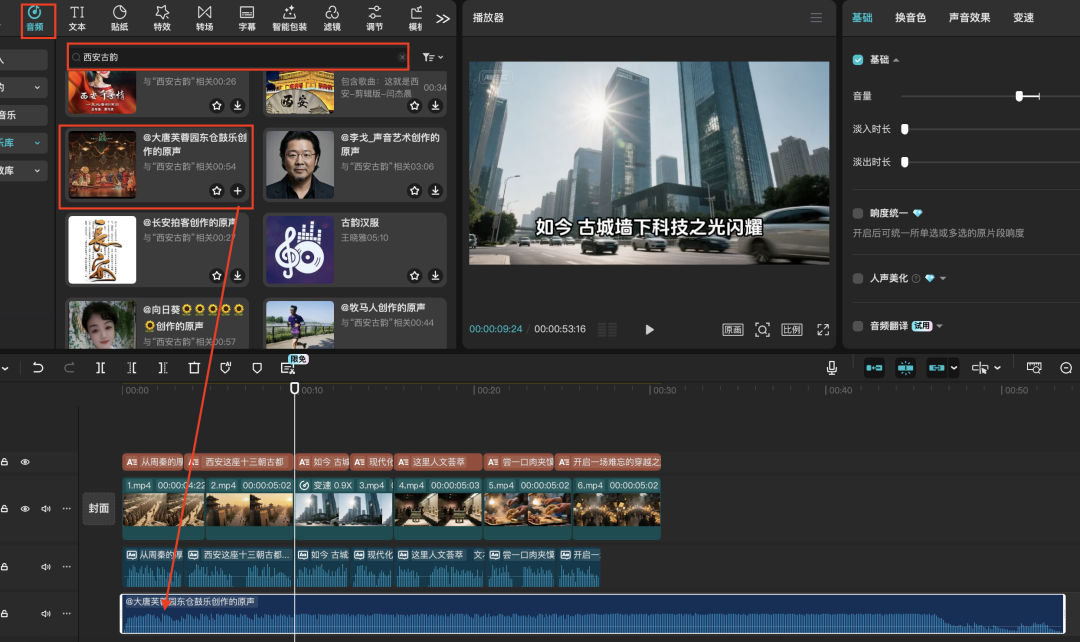Click the 比例 aspect ratio button
The width and height of the screenshot is (1080, 642).
pyautogui.click(x=792, y=330)
